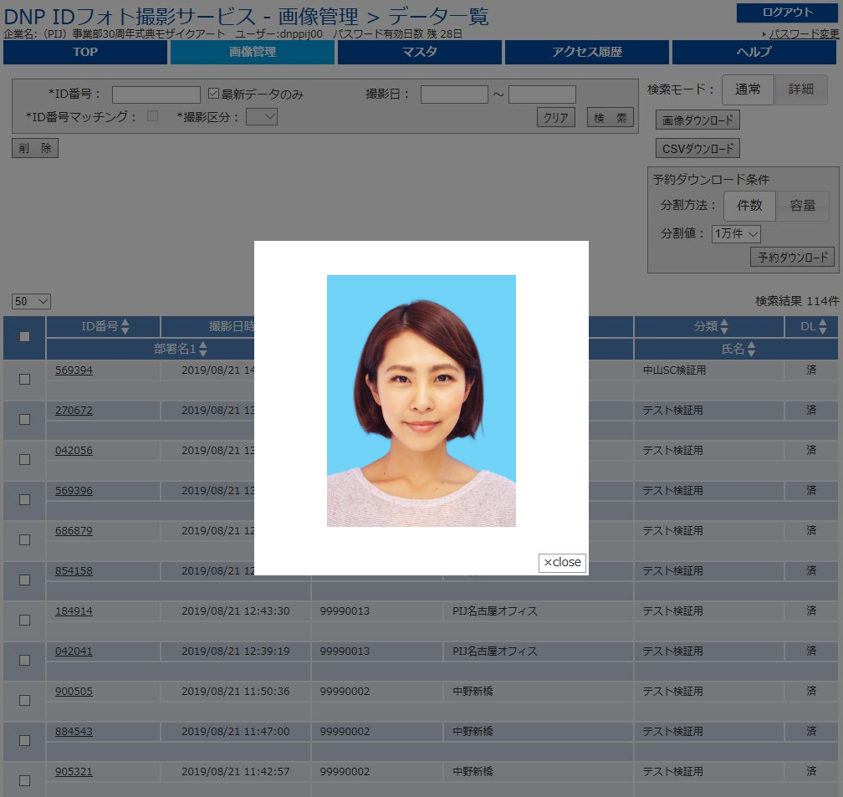The width and height of the screenshot is (843, 797).
Task: Open record ID 184914
Action: pos(74,611)
